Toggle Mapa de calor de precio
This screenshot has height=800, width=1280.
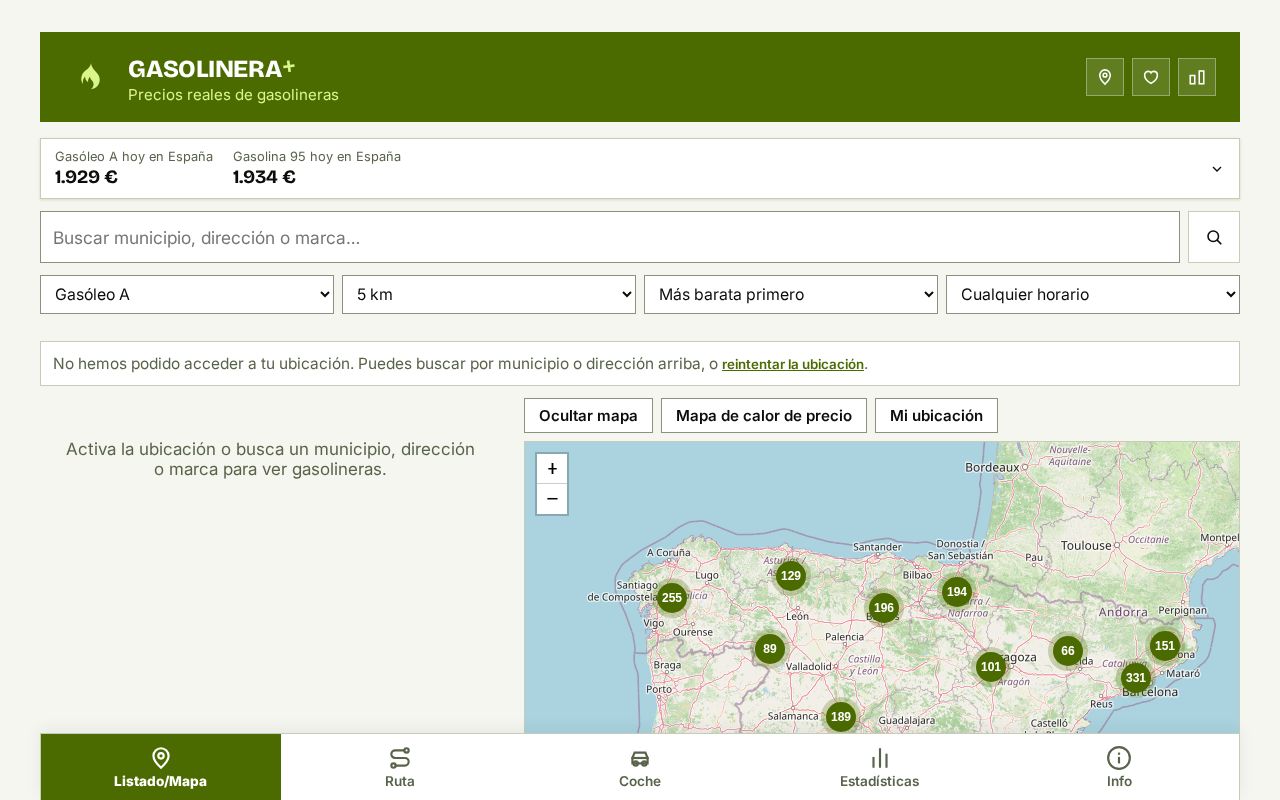(764, 416)
